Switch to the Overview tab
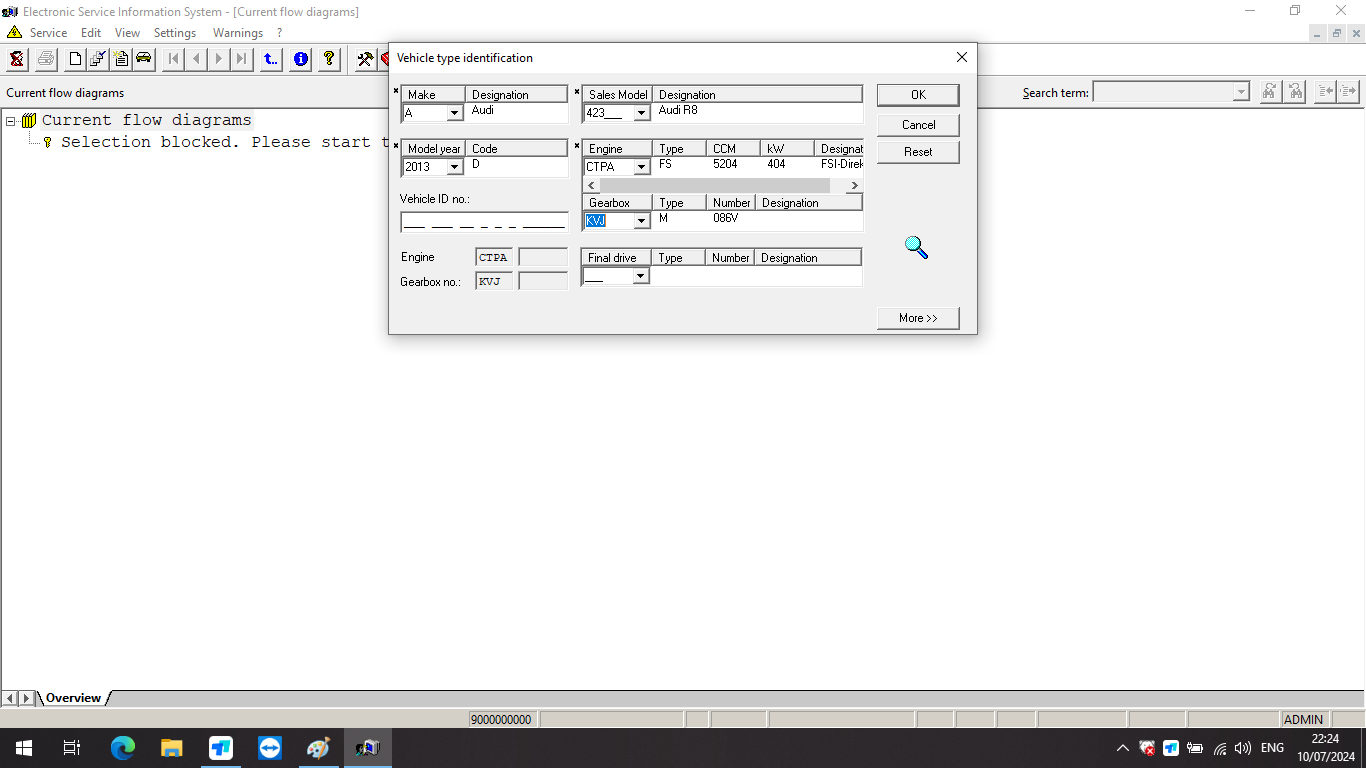 click(73, 698)
